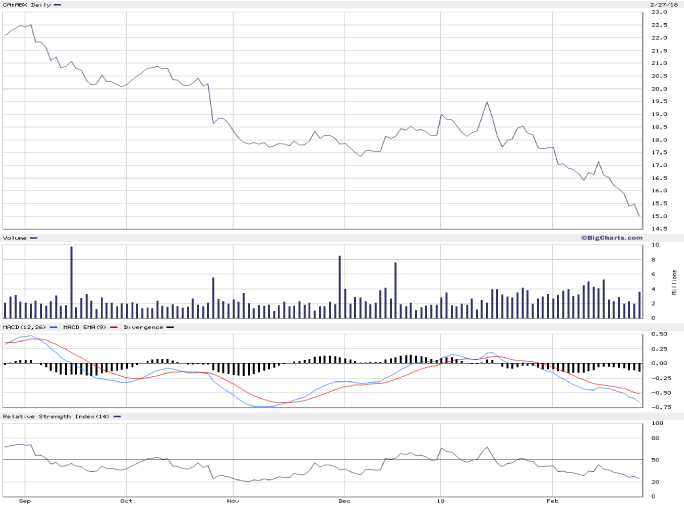This screenshot has width=684, height=506.
Task: Click the black Divergence legend swatch
Action: pos(170,327)
